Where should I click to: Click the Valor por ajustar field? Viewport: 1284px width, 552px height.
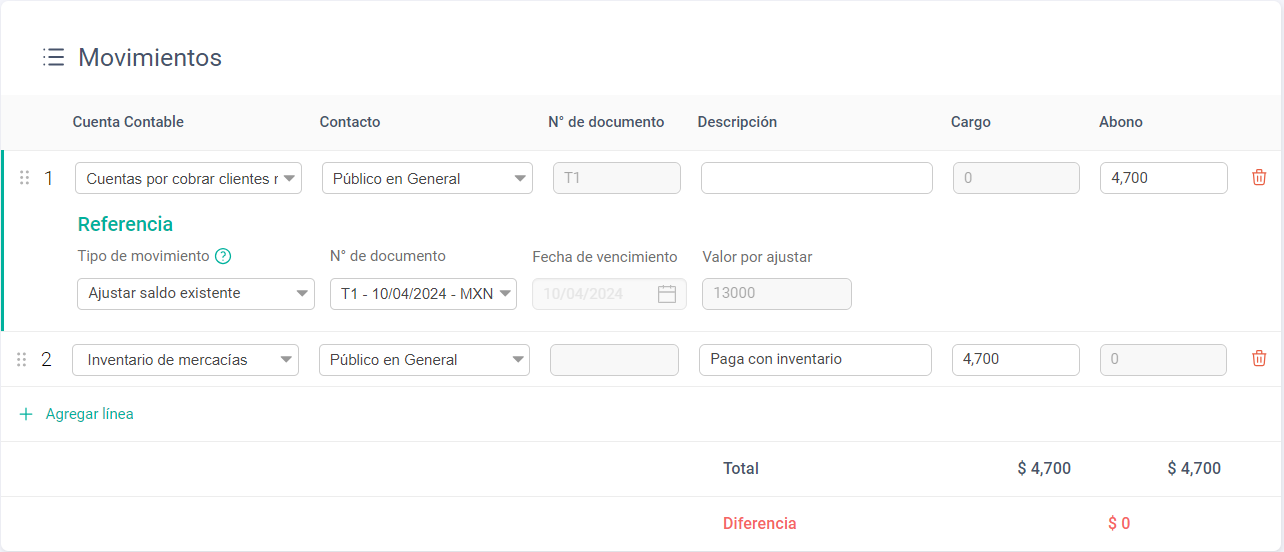coord(777,294)
